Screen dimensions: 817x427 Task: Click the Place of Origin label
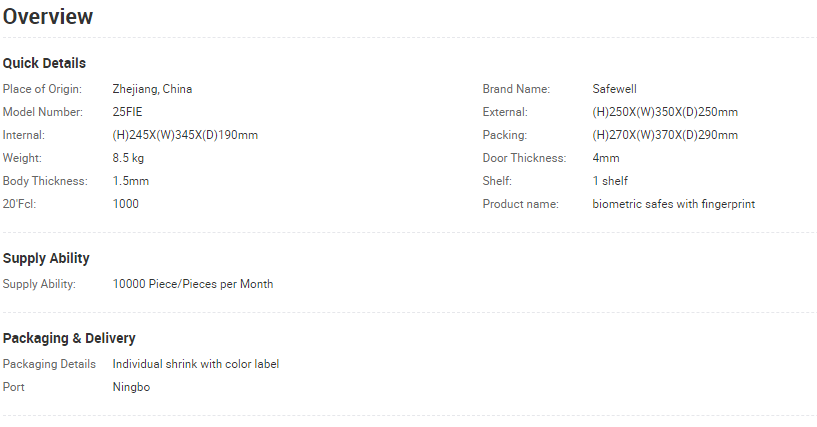(x=42, y=89)
